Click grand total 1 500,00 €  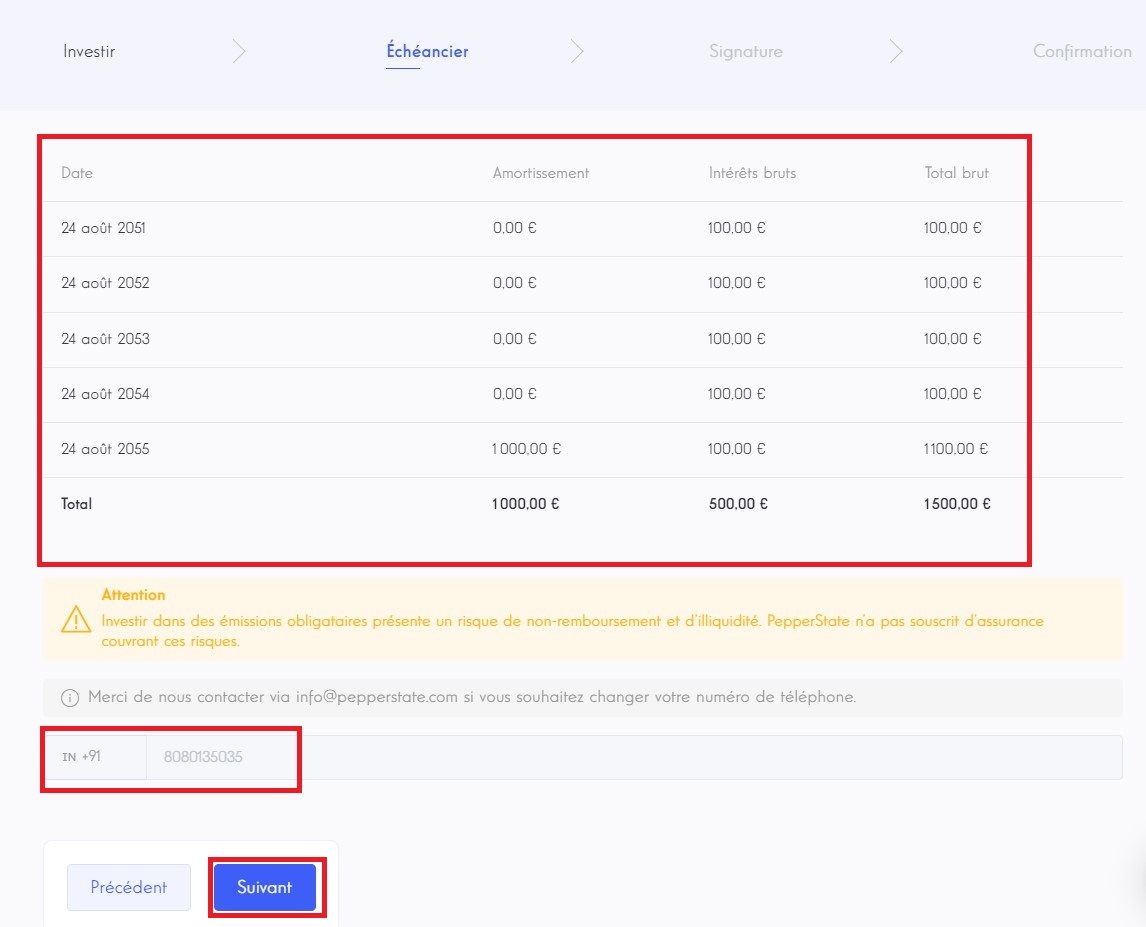coord(957,504)
